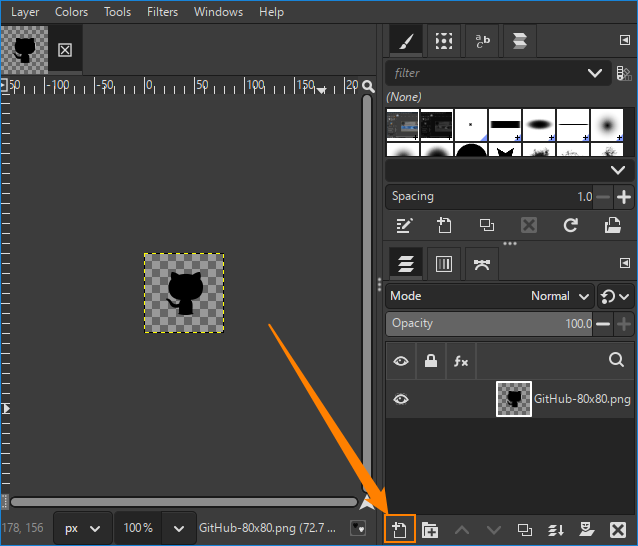Screen dimensions: 638x546
Task: Select the small pixel dot brush
Action: pyautogui.click(x=471, y=125)
